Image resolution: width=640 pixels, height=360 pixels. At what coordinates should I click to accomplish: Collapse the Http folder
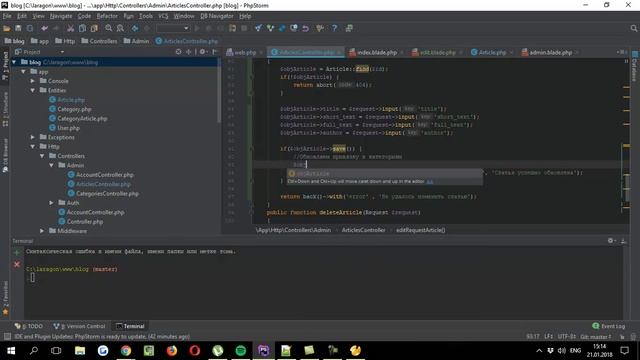33,147
